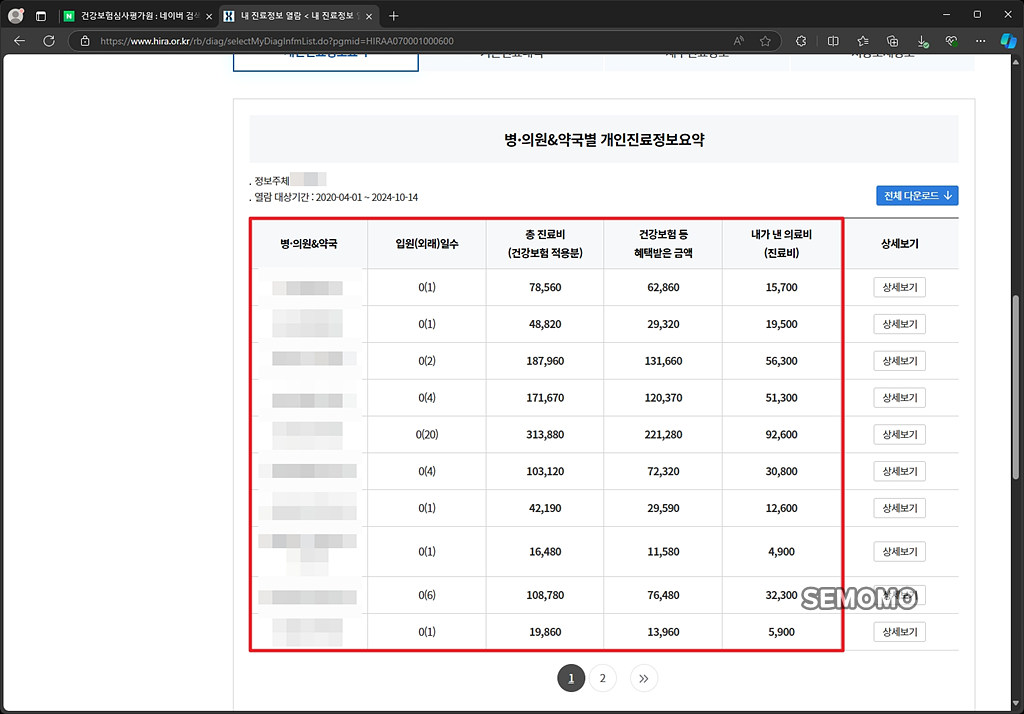
Task: Click the 0(2) outpatient days cell
Action: click(426, 361)
